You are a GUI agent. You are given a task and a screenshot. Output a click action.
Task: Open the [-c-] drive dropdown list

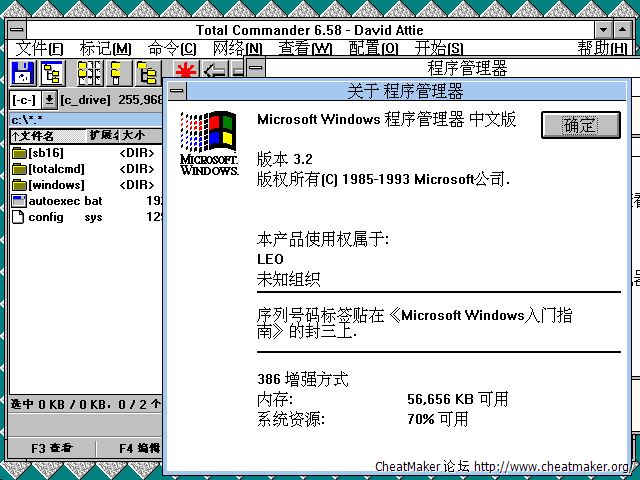[x=48, y=100]
